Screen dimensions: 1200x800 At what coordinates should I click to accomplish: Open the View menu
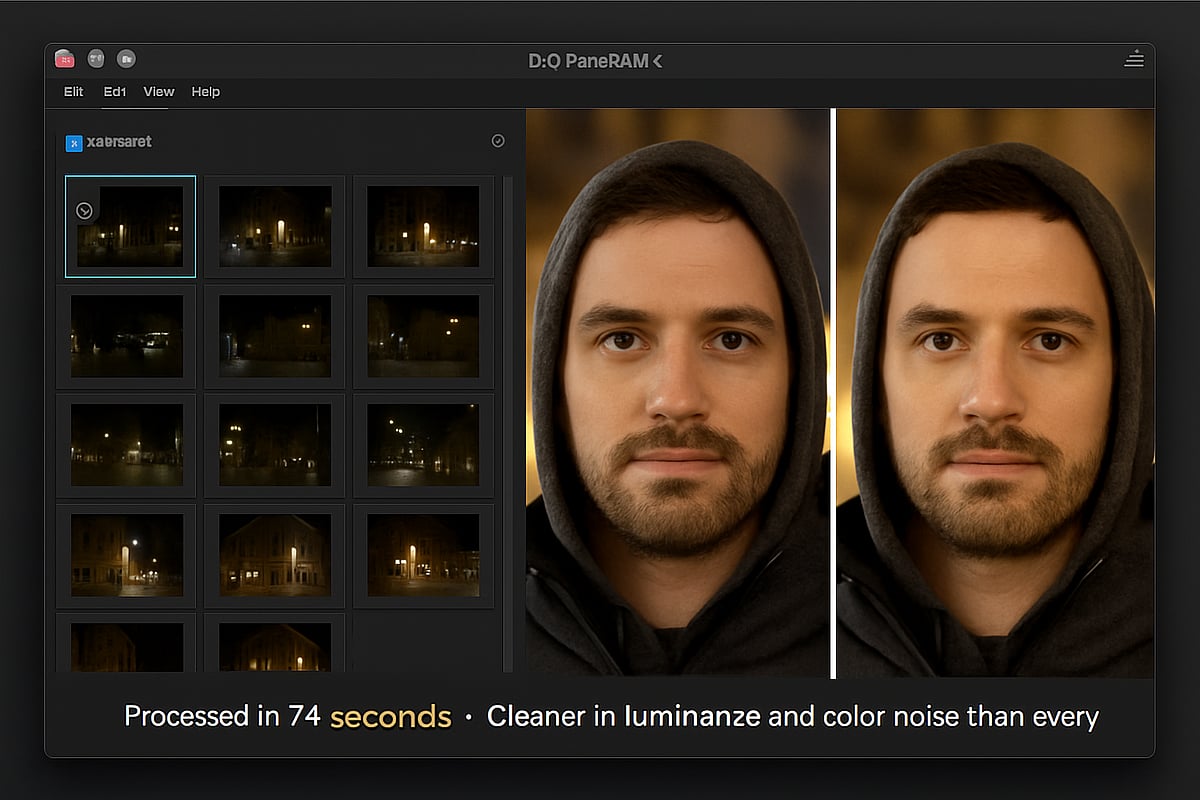[159, 92]
